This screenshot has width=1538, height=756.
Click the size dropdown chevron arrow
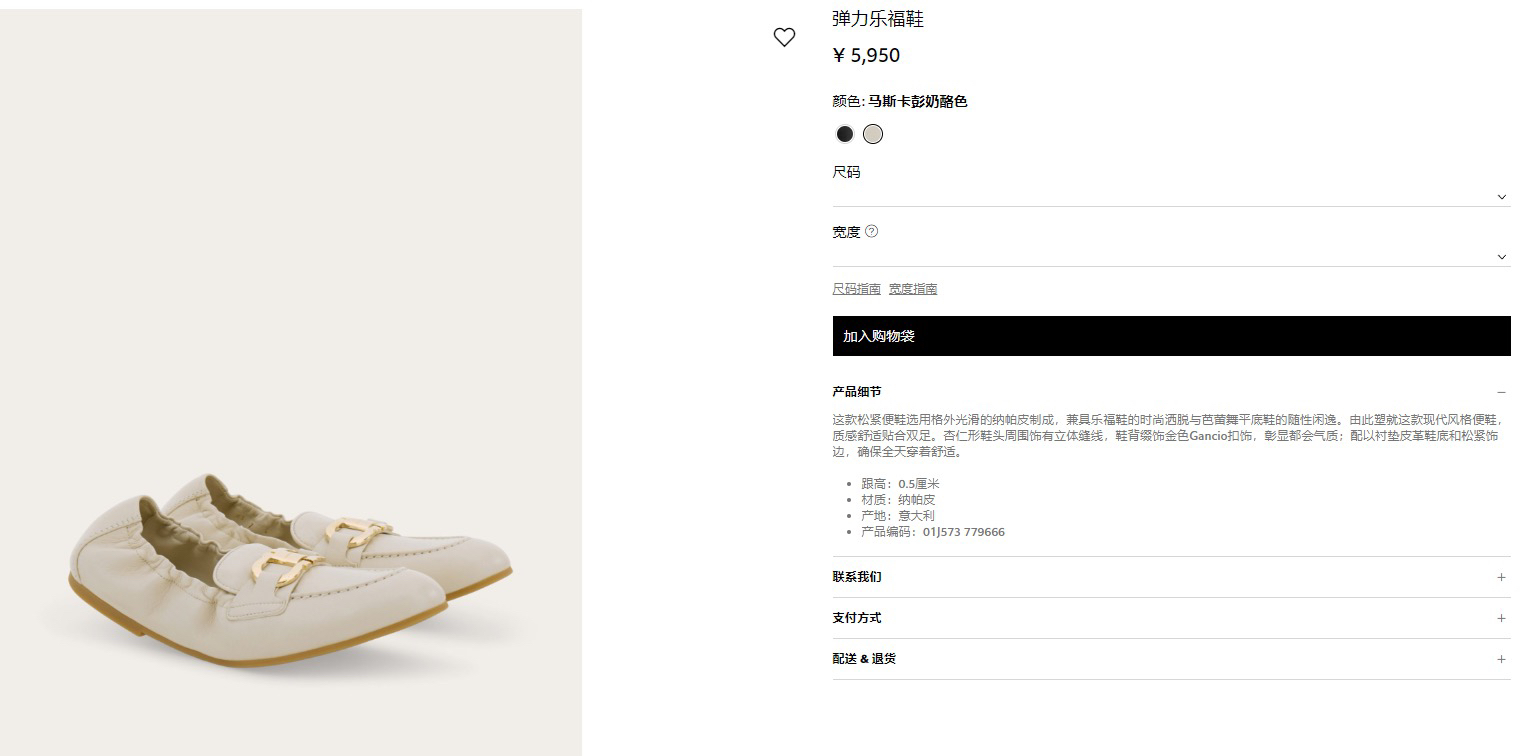[x=1501, y=197]
